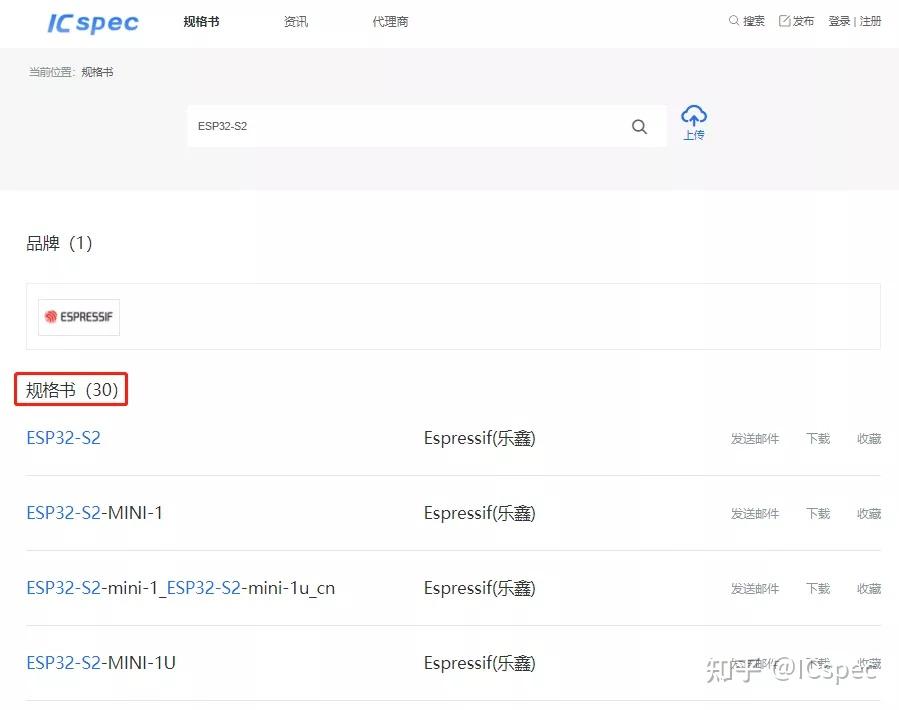Click the ICspec site logo
The width and height of the screenshot is (899, 710).
point(91,22)
